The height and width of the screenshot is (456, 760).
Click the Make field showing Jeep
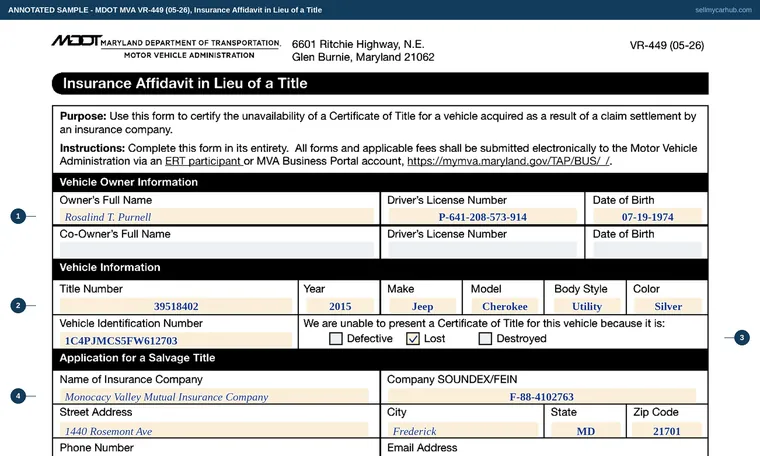point(422,306)
